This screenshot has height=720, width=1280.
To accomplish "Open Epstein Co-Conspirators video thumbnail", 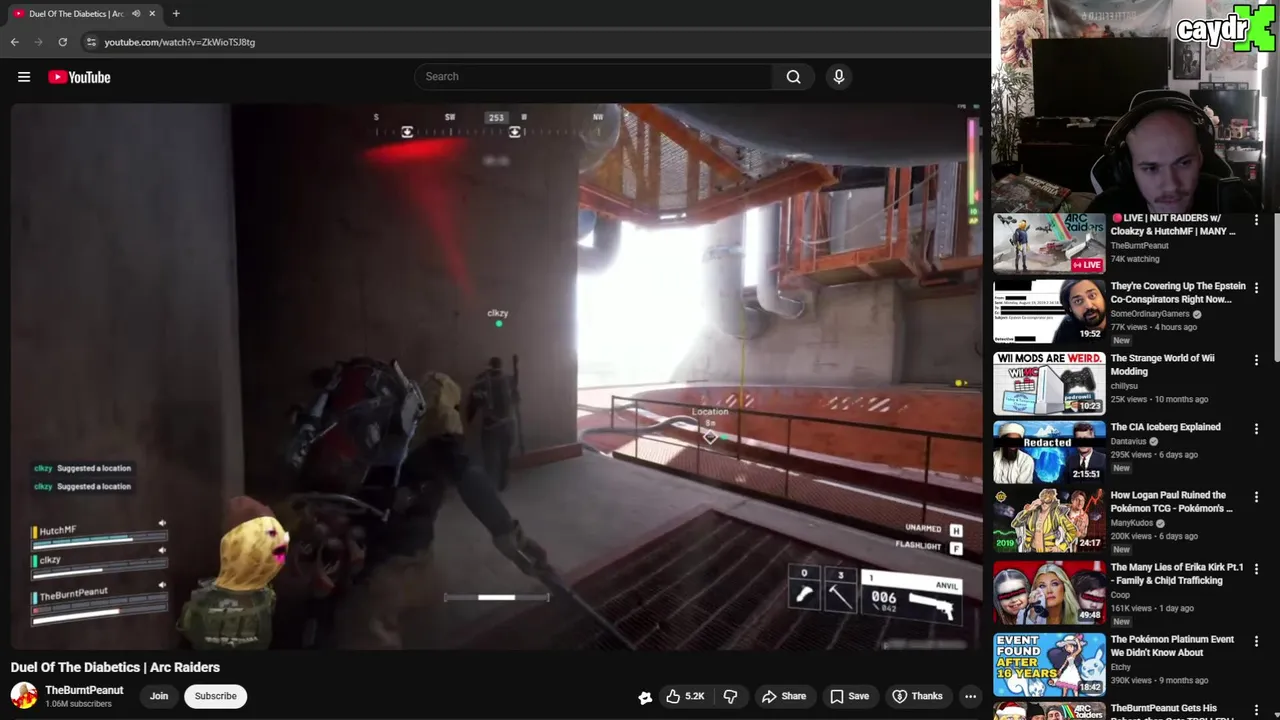I will 1049,312.
